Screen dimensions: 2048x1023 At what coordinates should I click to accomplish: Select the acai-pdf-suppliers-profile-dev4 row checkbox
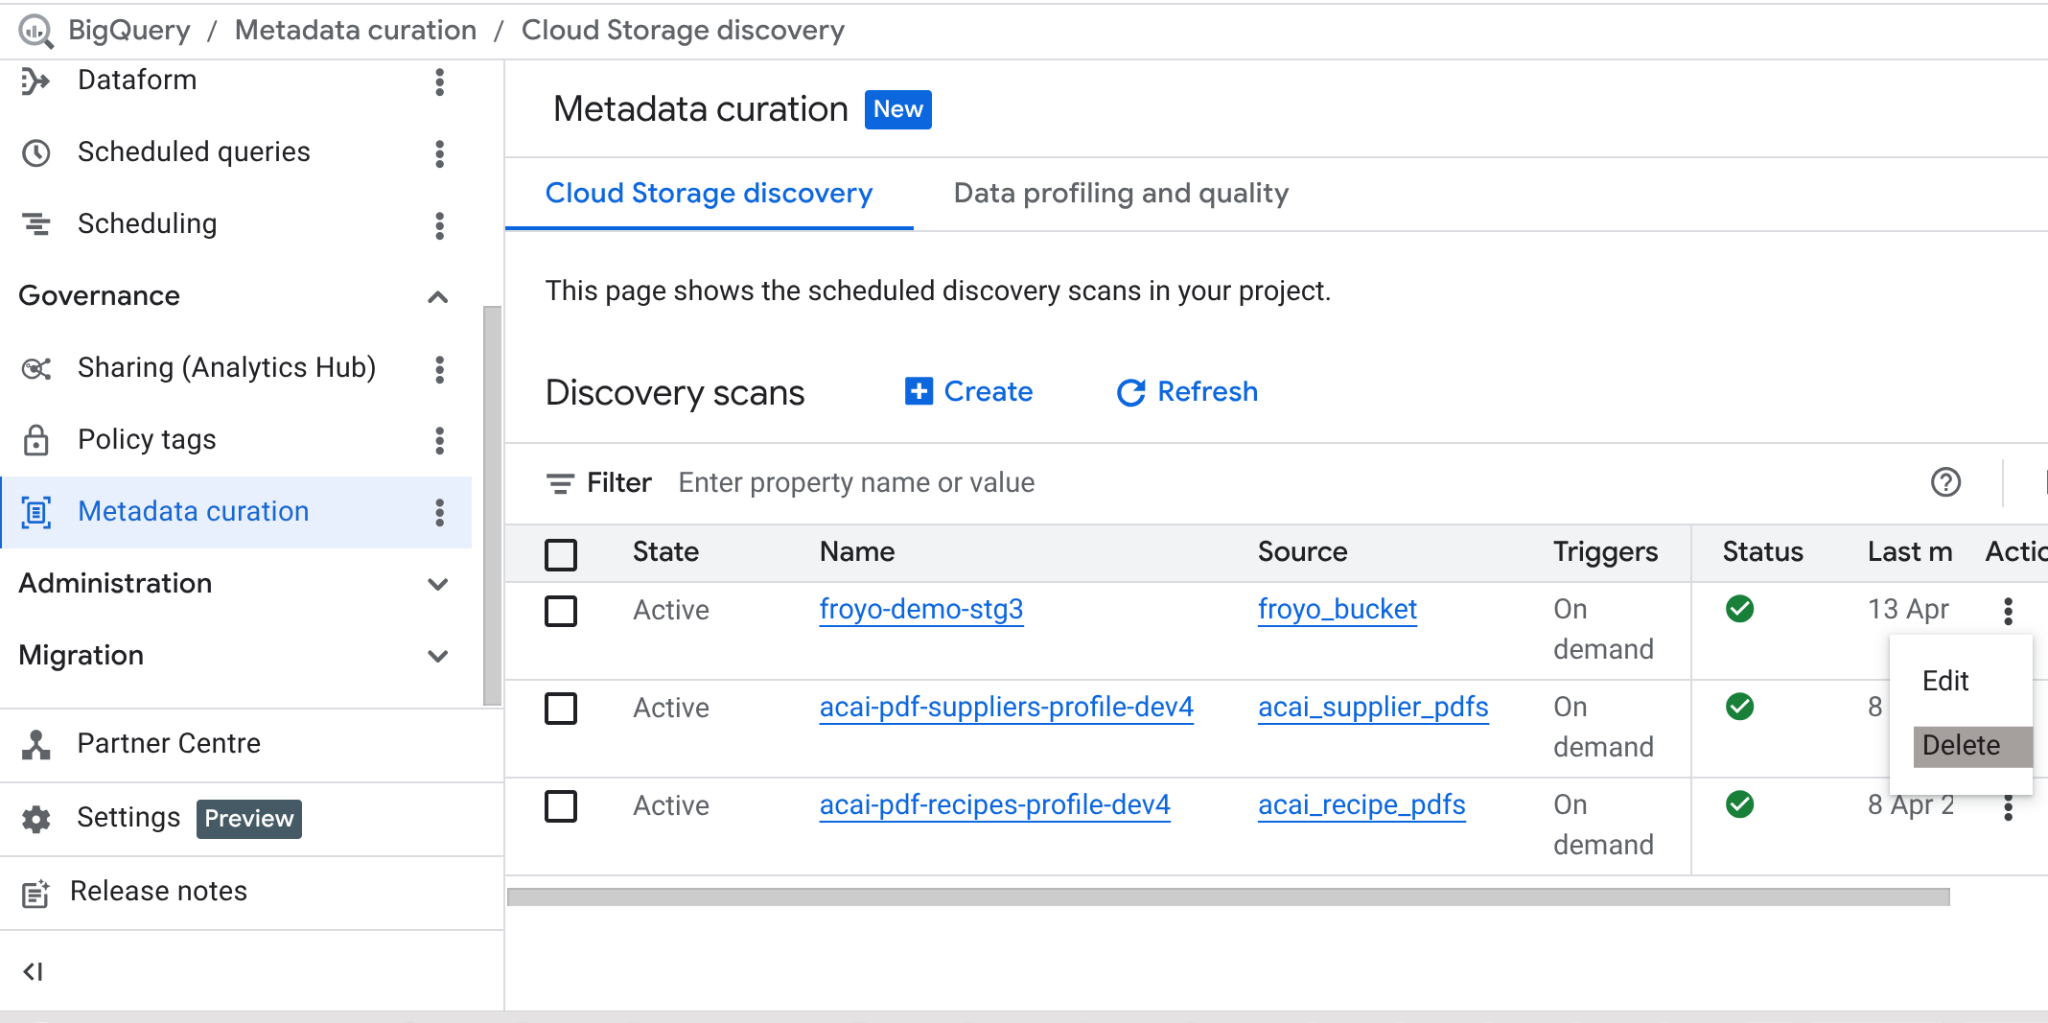[561, 708]
